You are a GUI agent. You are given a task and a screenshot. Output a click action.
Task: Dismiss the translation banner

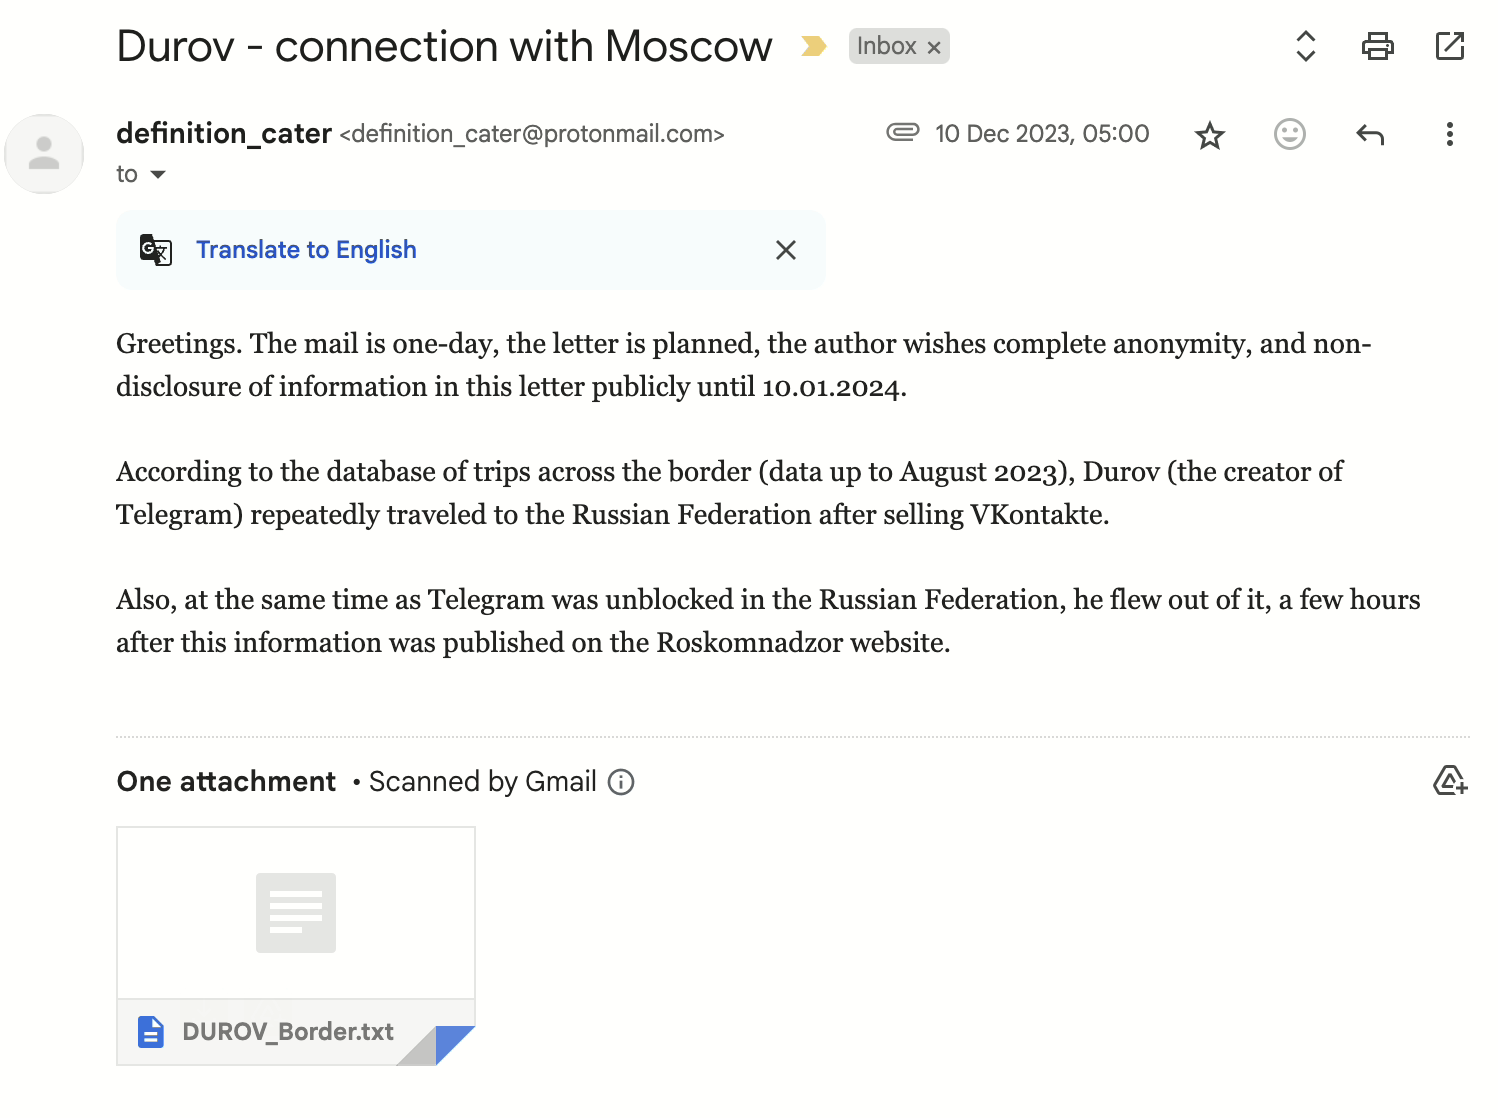tap(786, 250)
